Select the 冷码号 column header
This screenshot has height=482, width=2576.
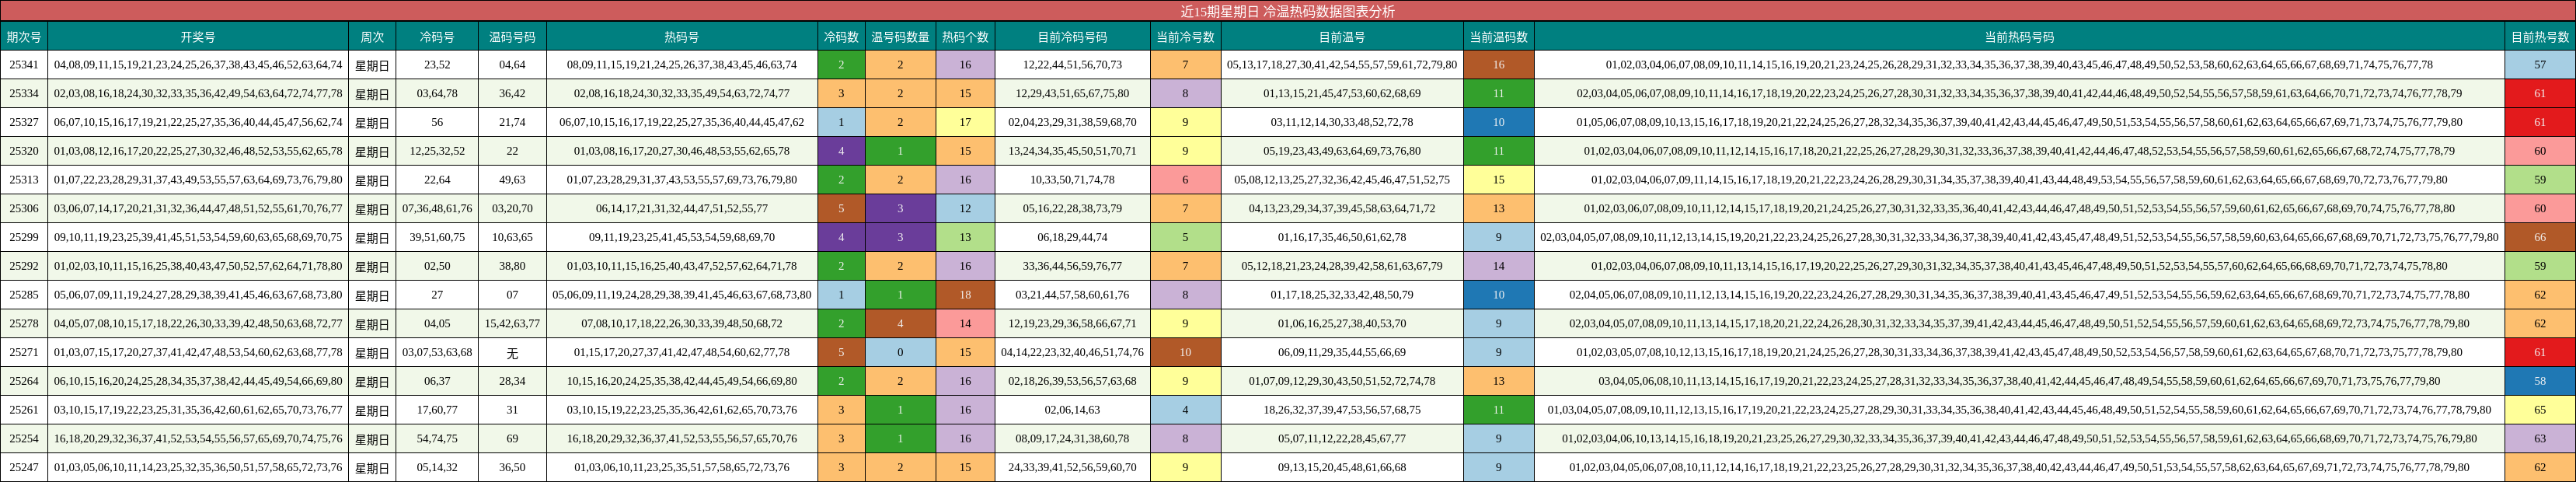coord(437,37)
